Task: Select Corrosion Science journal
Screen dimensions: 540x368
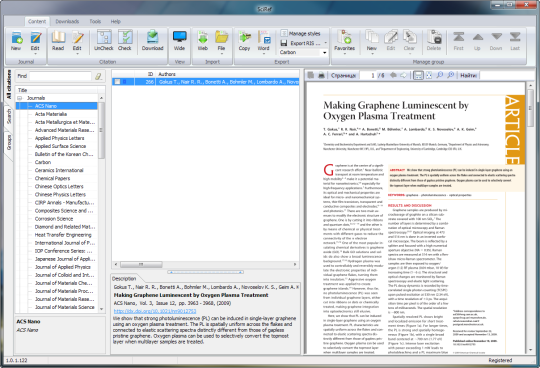Action: tap(54, 219)
